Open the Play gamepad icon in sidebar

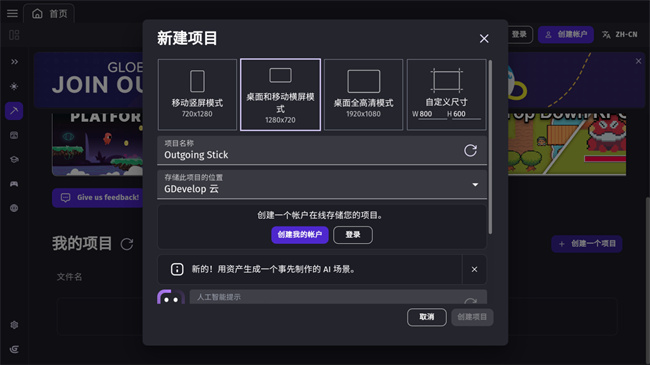coord(14,184)
